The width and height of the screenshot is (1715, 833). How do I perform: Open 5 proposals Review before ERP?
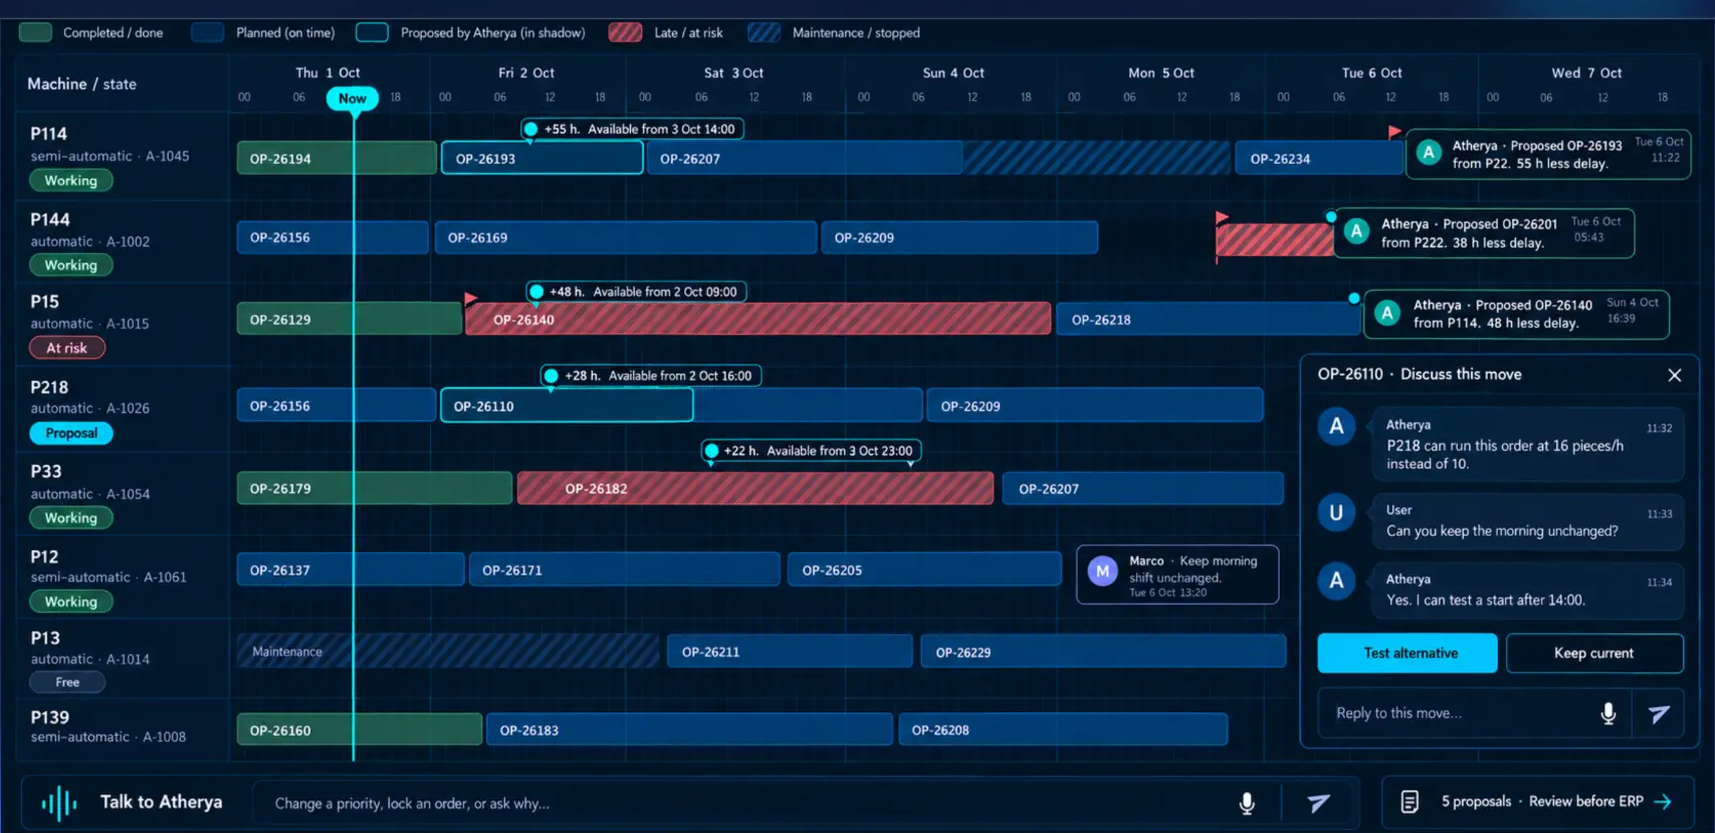1538,801
